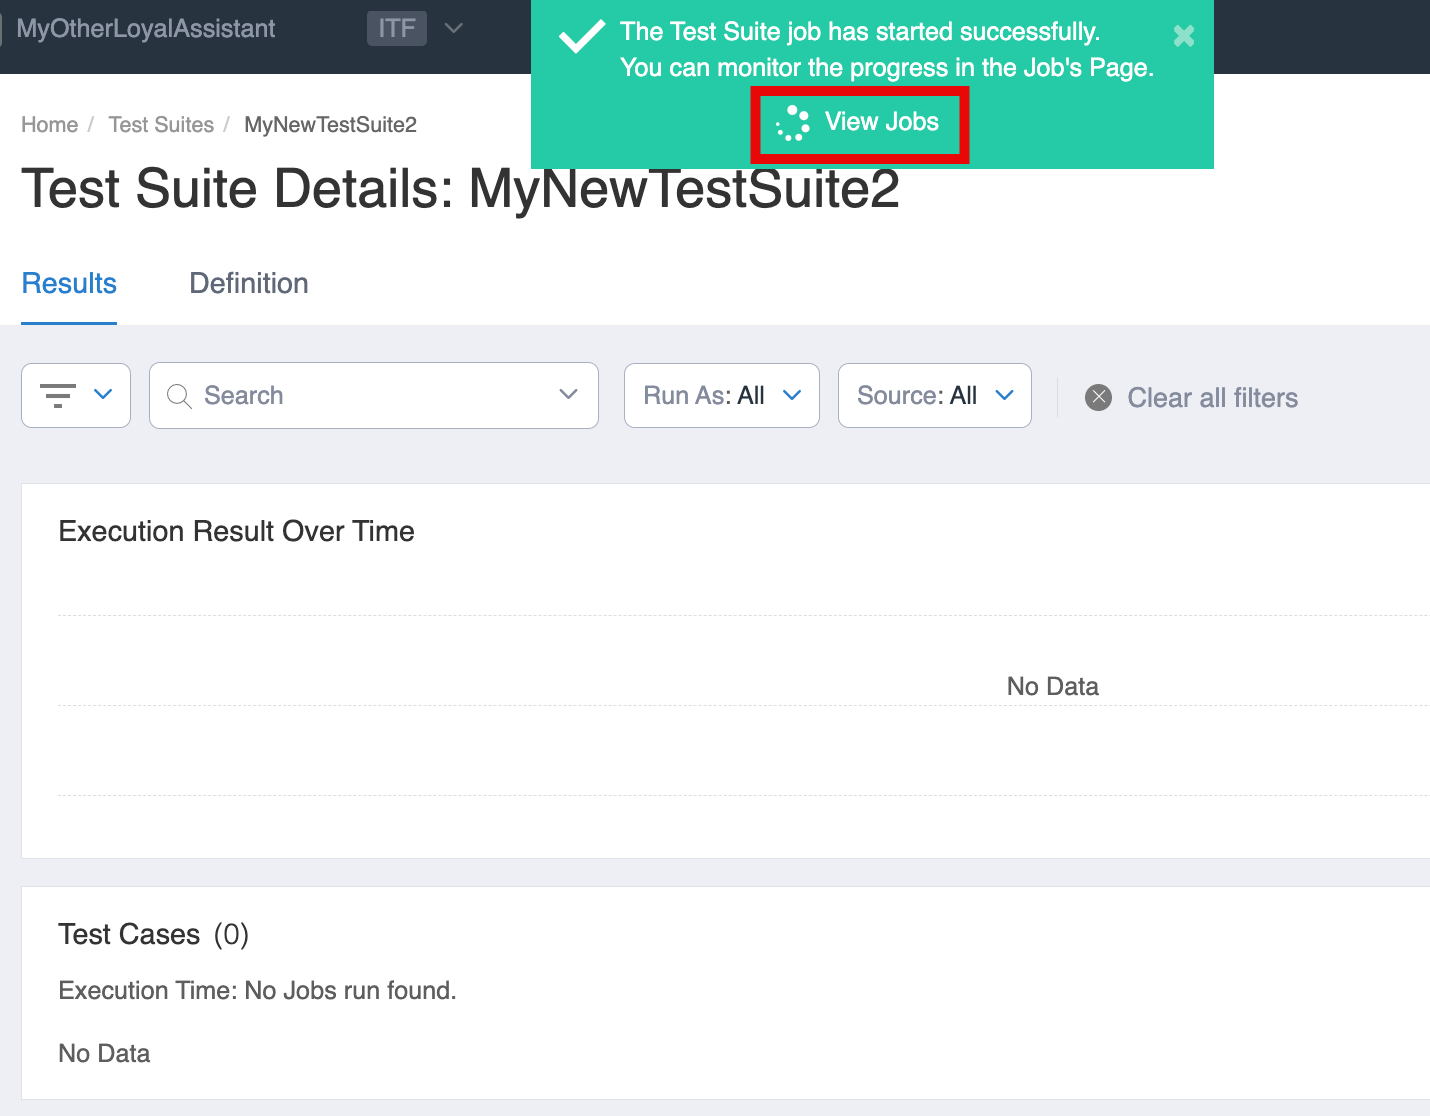Click the filter lines icon
This screenshot has width=1430, height=1116.
pos(58,396)
